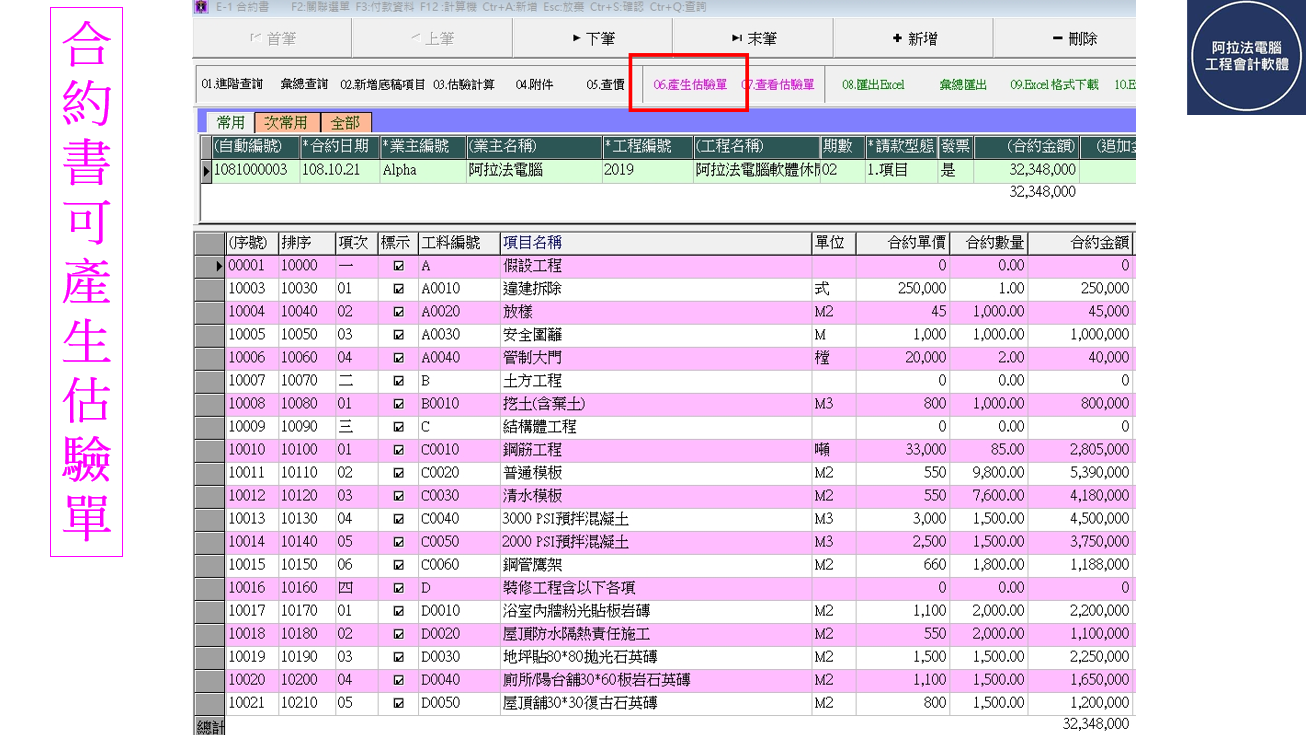This screenshot has height=735, width=1311.
Task: Select the 挖土(含棄土) item cell
Action: point(655,405)
